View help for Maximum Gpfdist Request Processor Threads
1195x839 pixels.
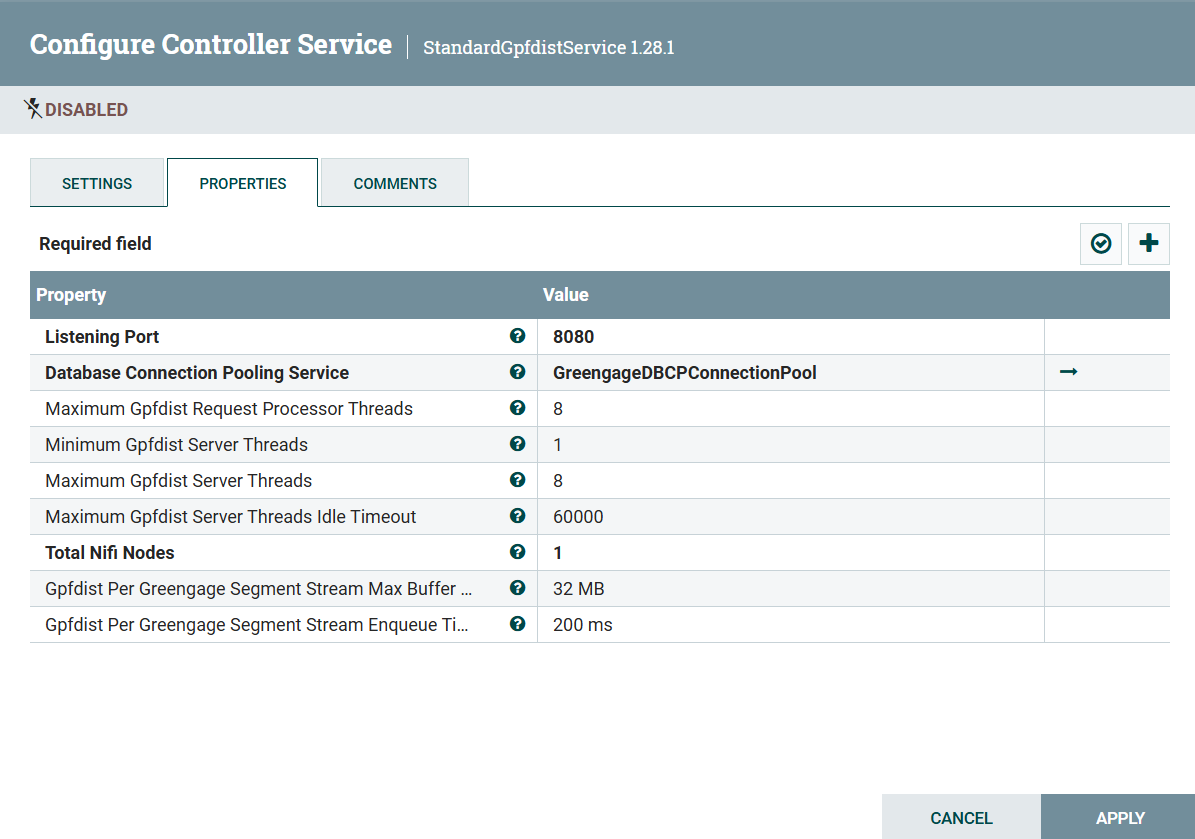click(517, 408)
